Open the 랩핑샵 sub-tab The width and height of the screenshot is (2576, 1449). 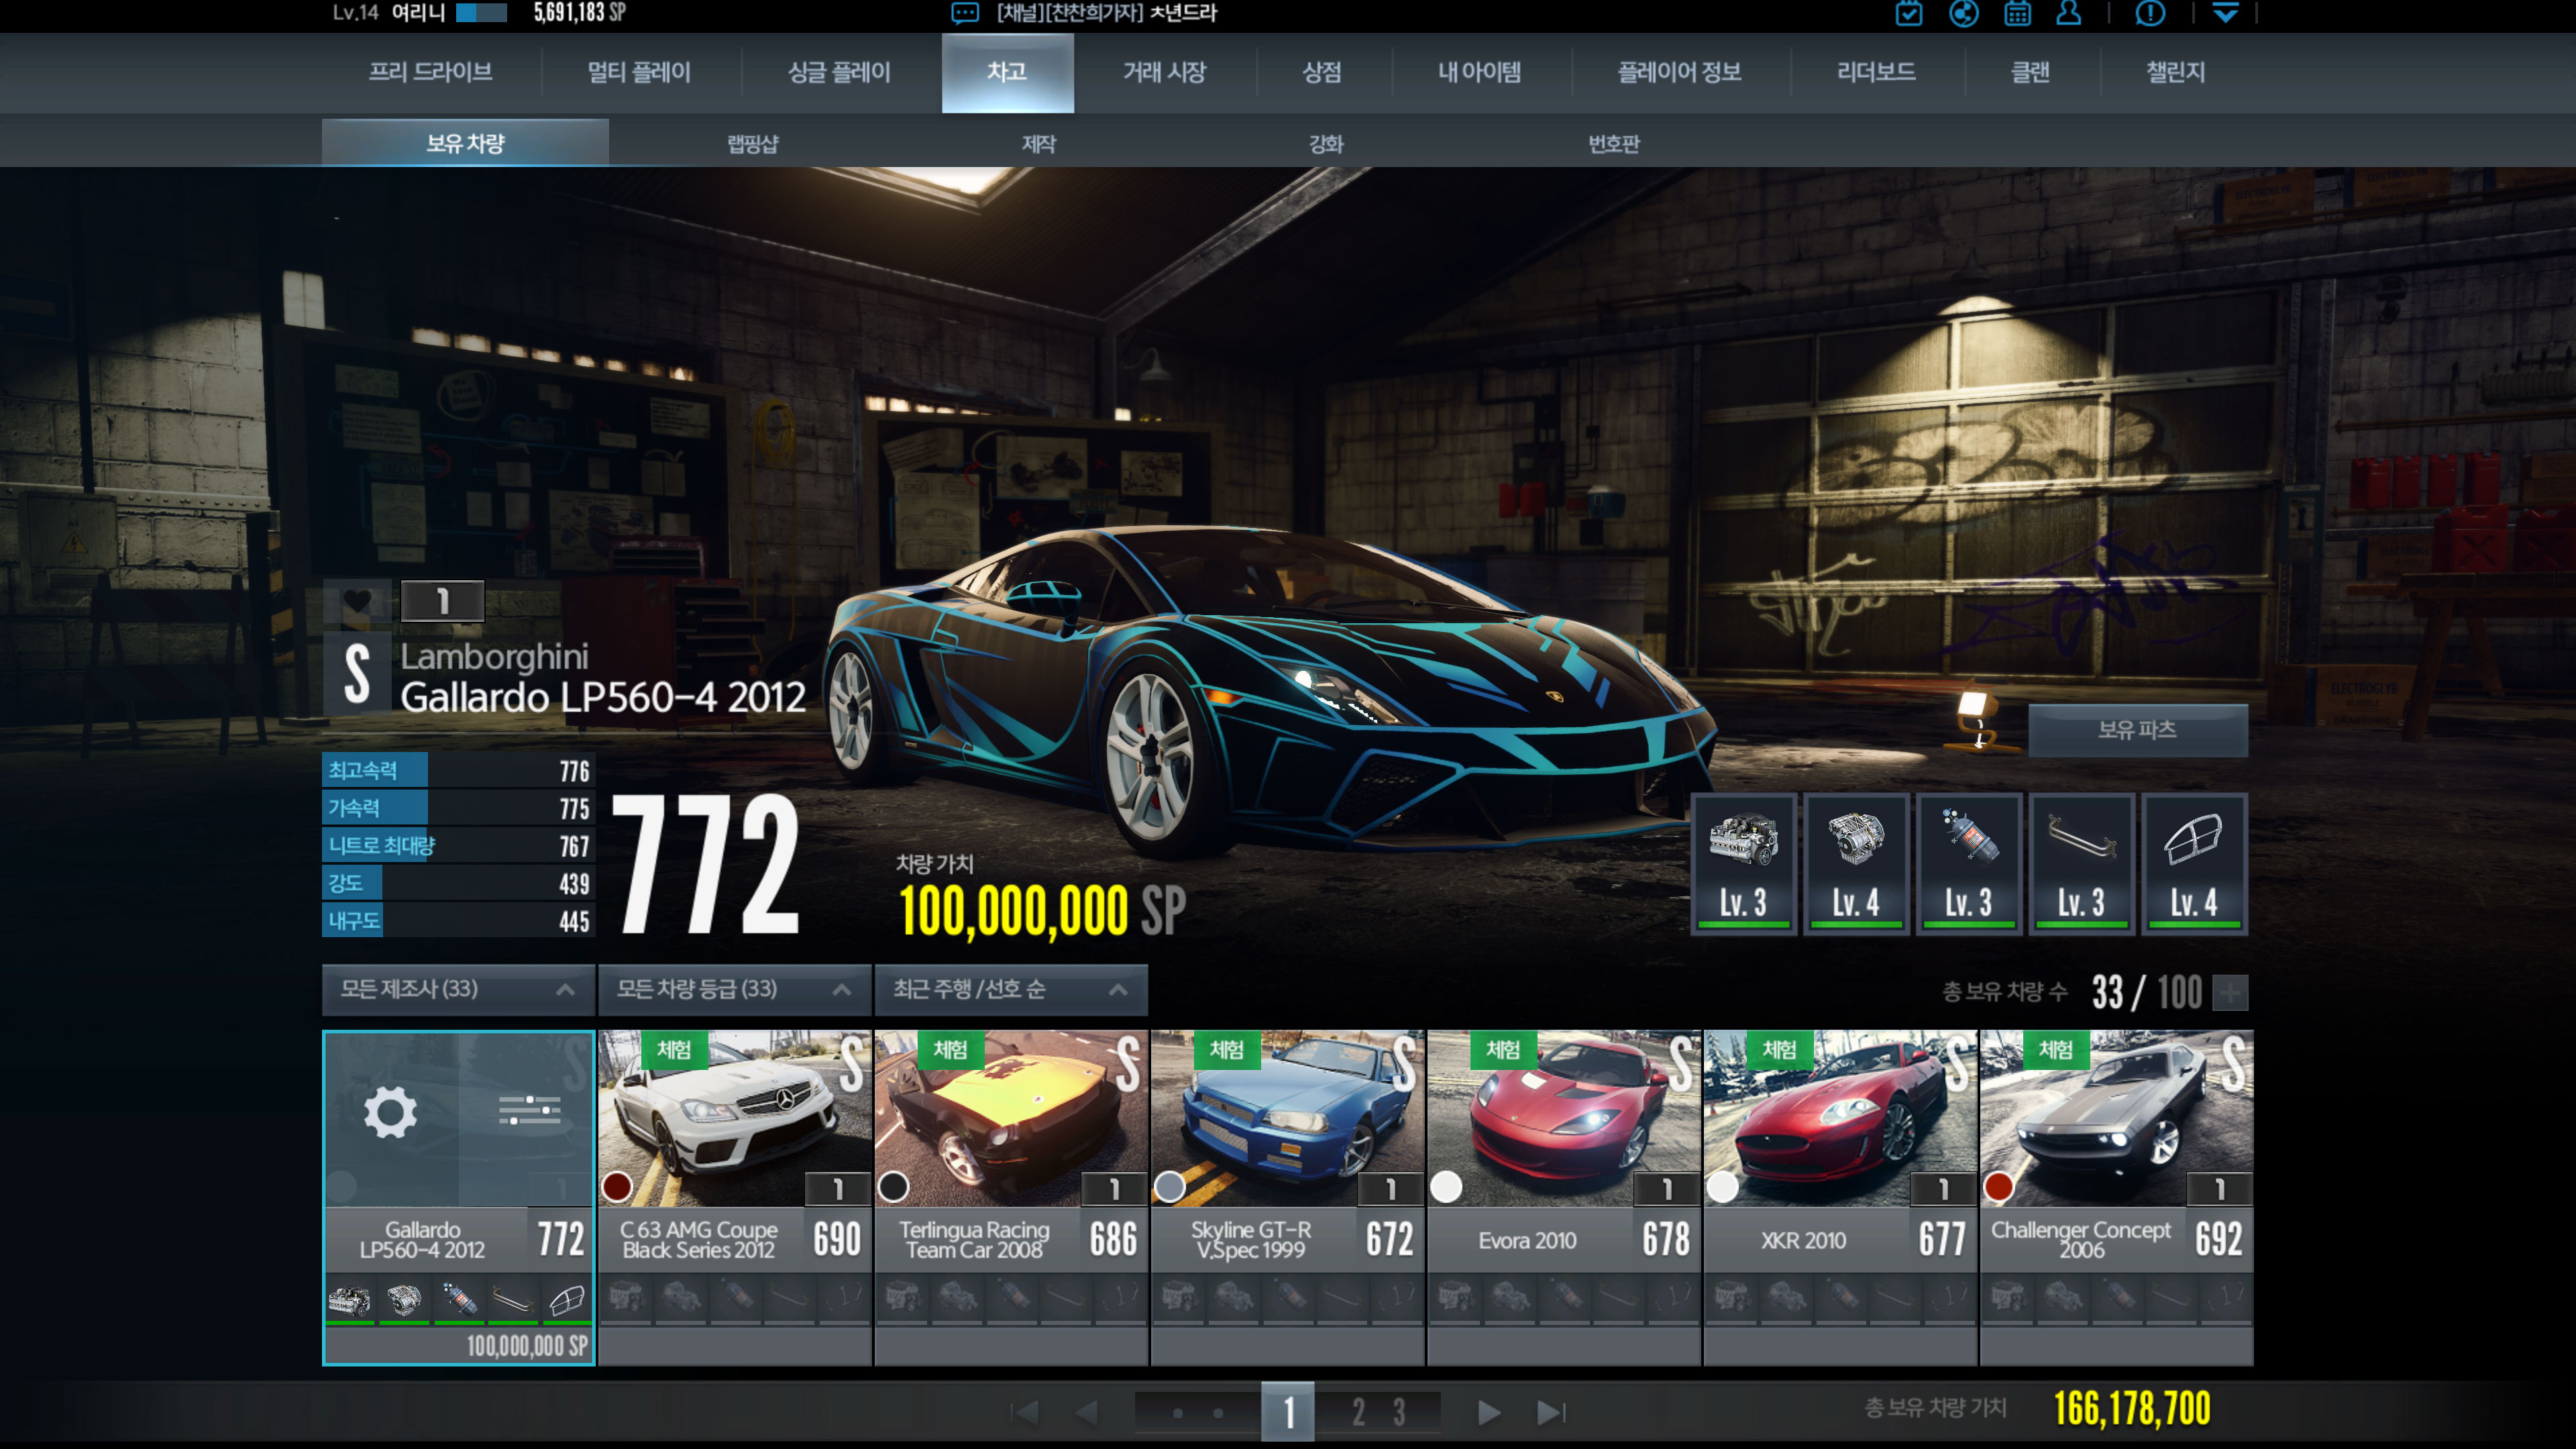[752, 144]
